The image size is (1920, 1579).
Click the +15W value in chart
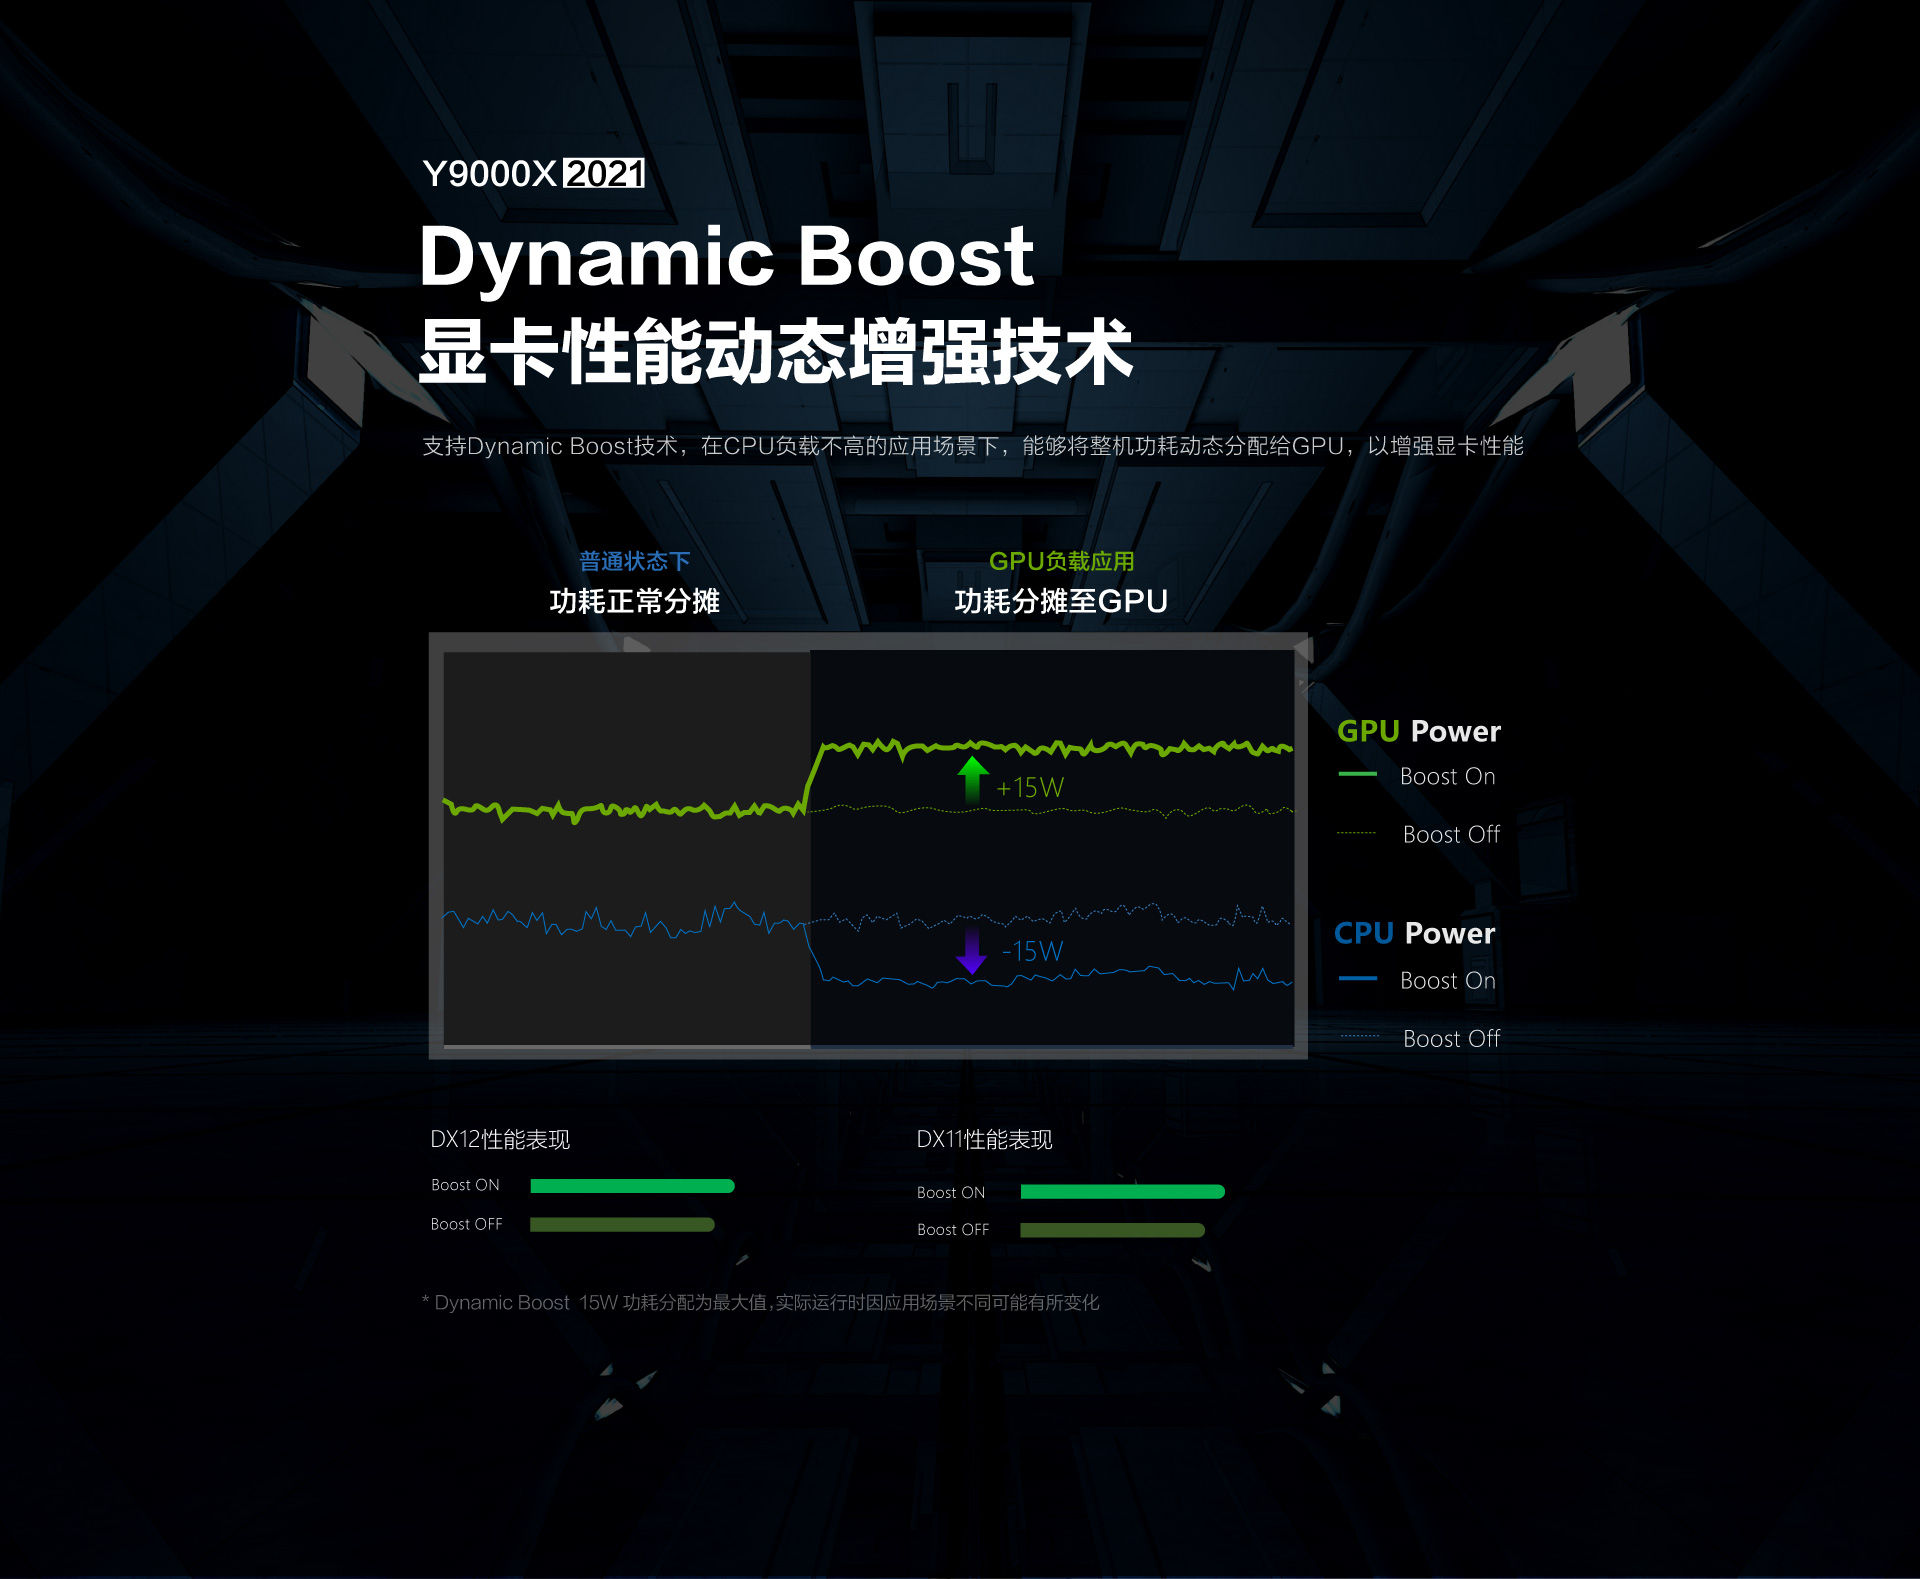click(x=1030, y=788)
